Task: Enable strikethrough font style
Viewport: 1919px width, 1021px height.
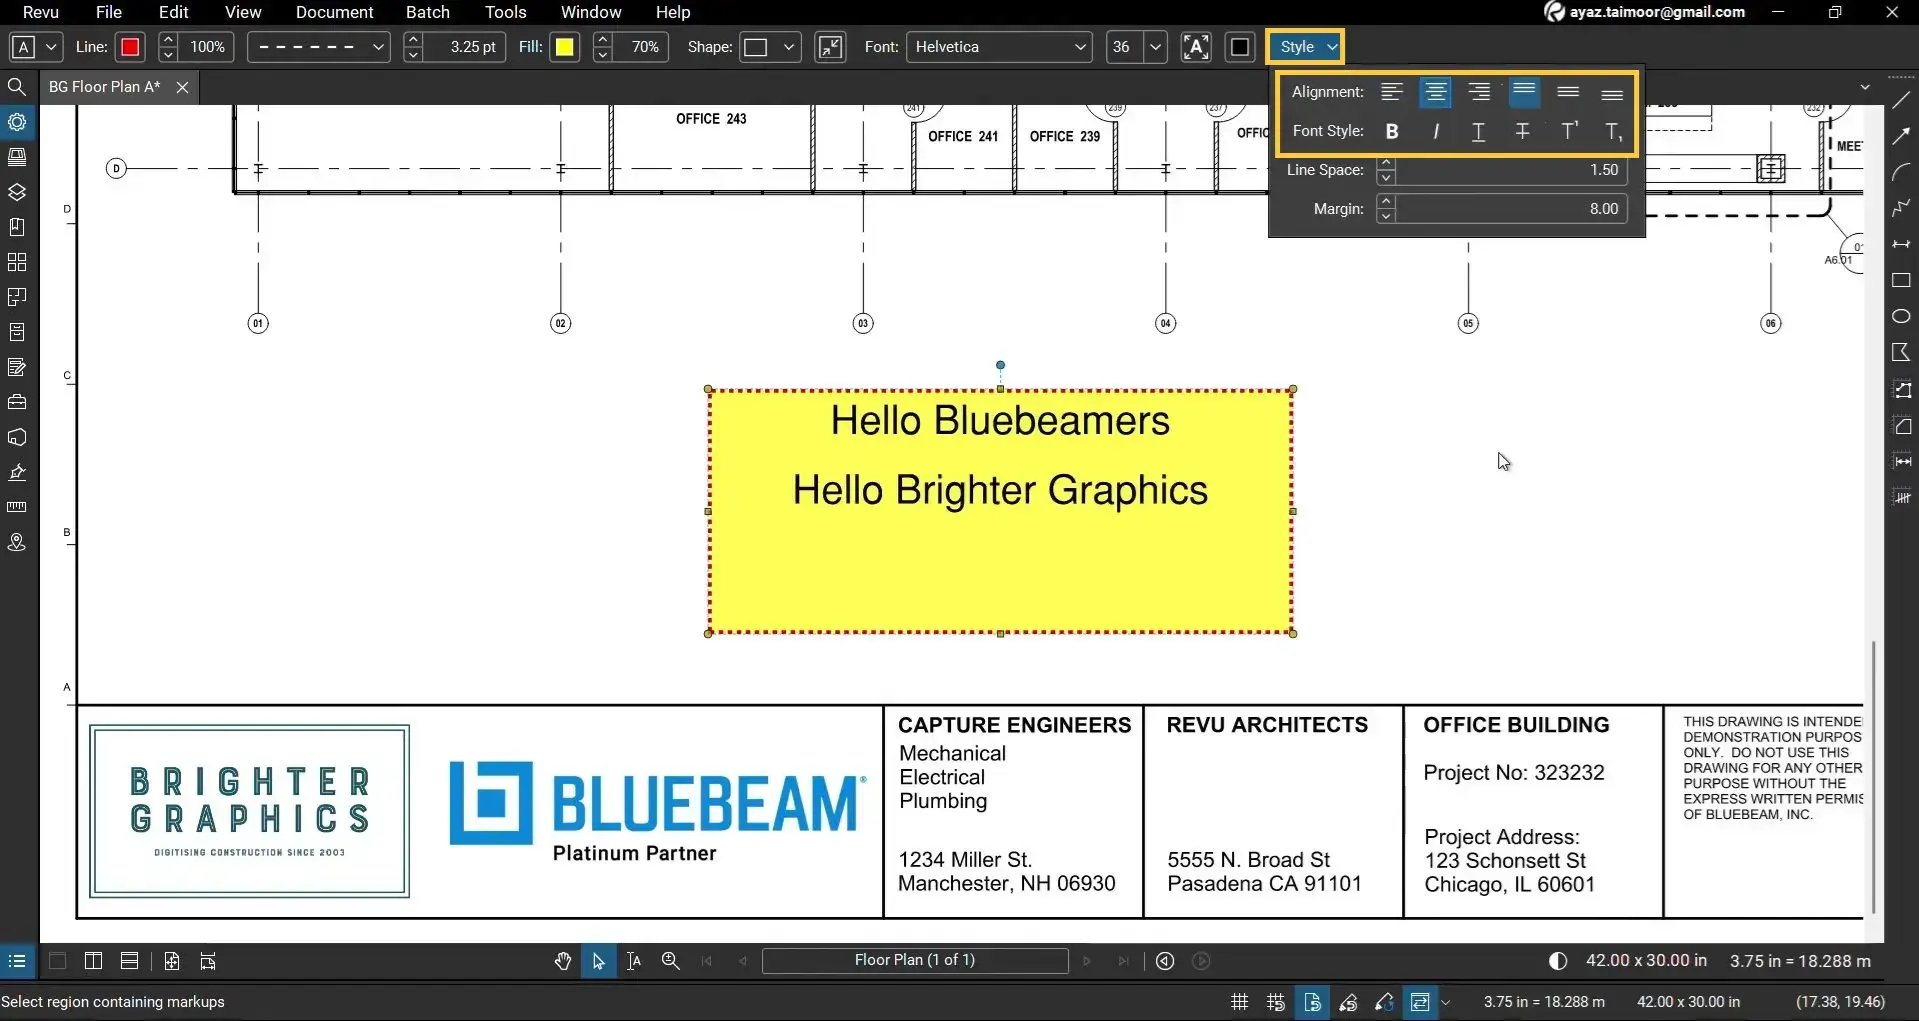Action: point(1522,131)
